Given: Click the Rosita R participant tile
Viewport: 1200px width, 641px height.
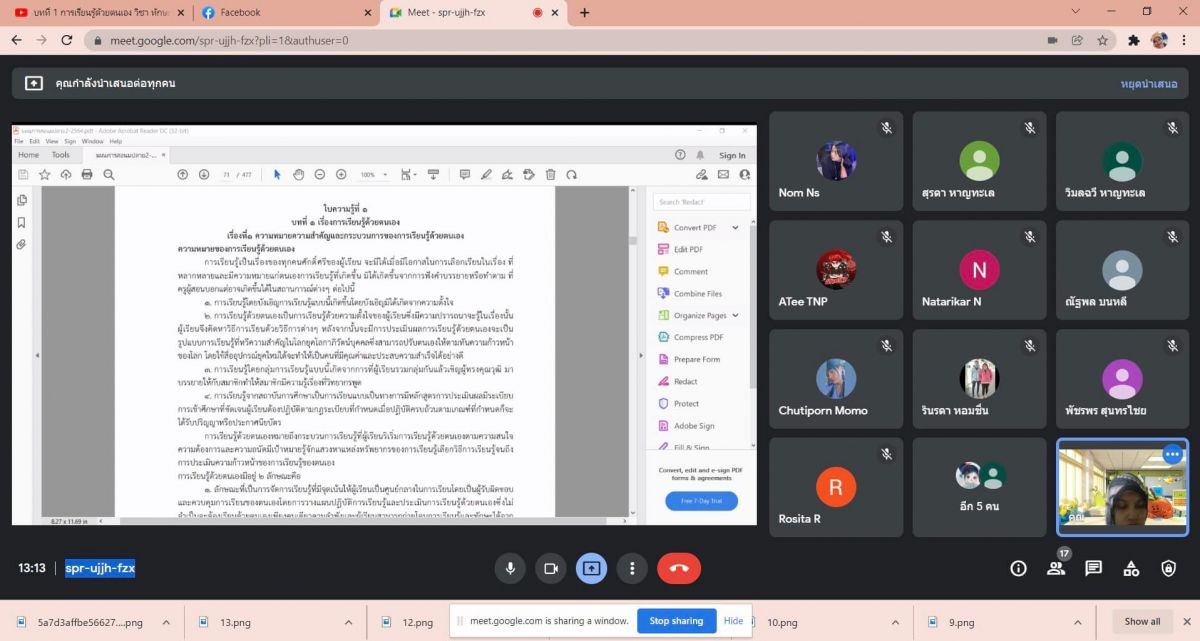Looking at the screenshot, I should coord(836,487).
